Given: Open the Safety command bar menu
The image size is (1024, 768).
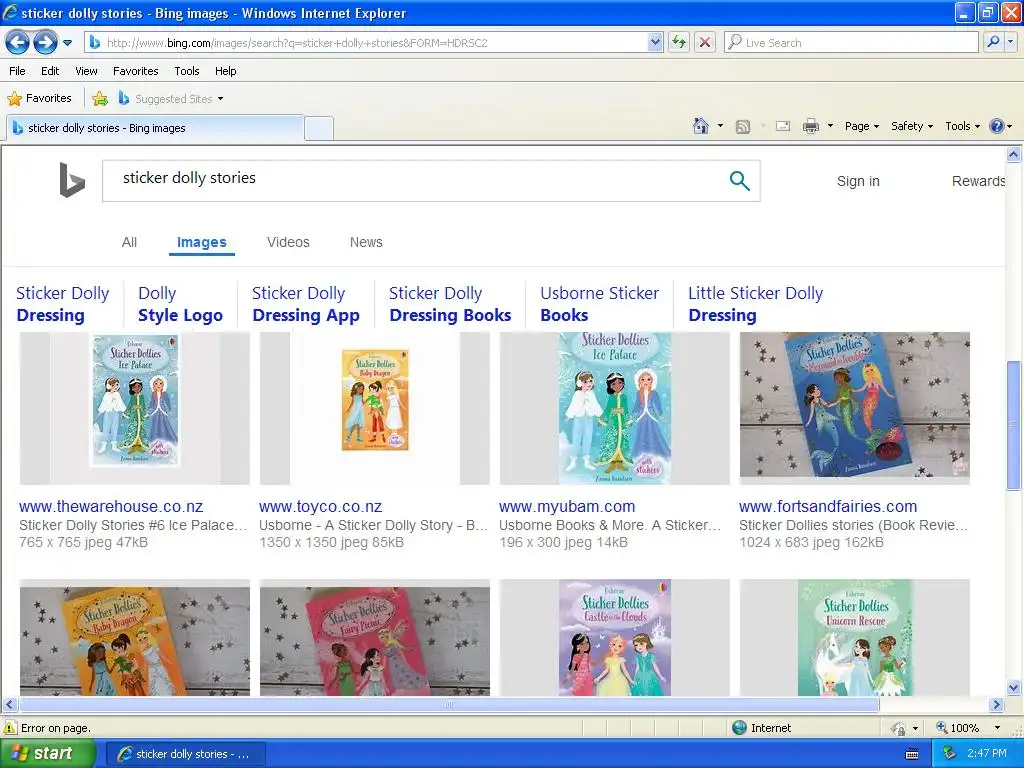Looking at the screenshot, I should (x=912, y=126).
